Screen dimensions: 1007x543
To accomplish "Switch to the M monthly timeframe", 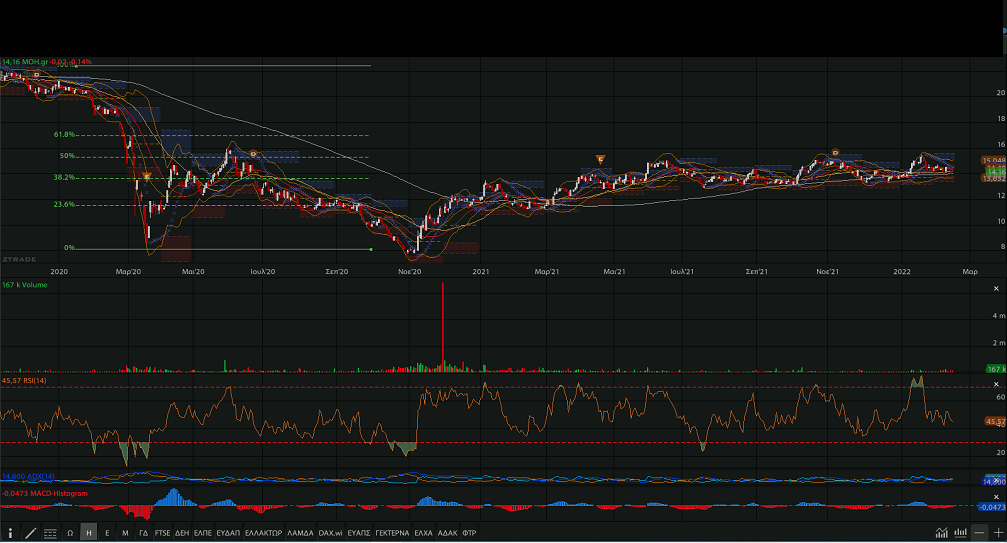I will click(x=125, y=533).
